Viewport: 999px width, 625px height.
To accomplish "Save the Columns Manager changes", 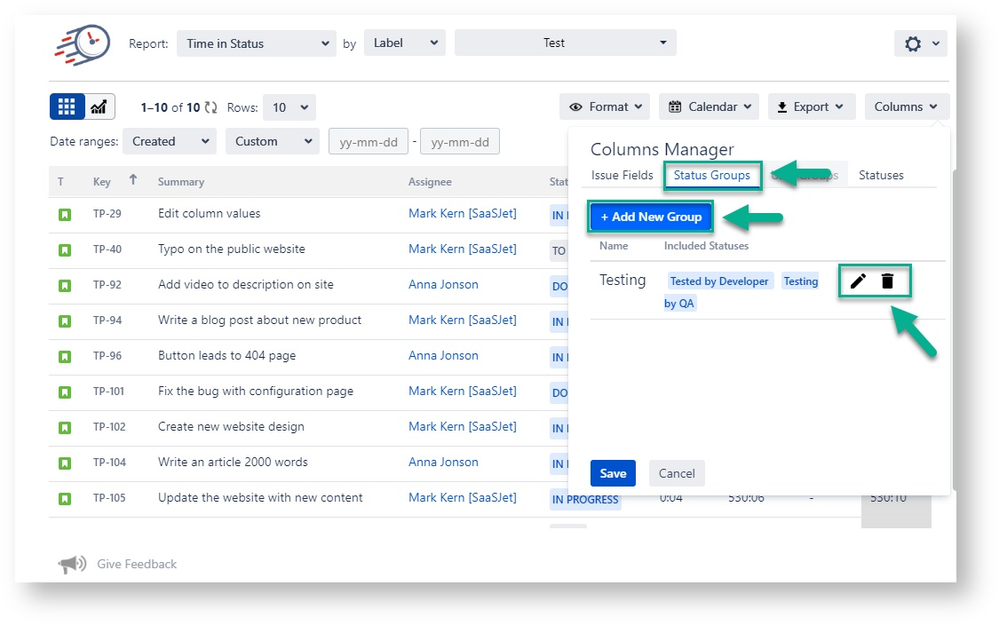I will point(612,472).
